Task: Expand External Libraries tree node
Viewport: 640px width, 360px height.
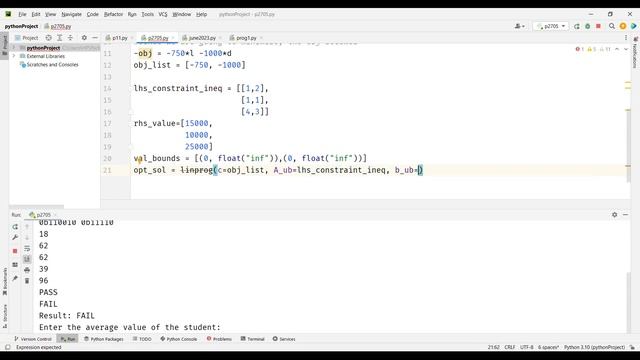Action: pos(14,56)
